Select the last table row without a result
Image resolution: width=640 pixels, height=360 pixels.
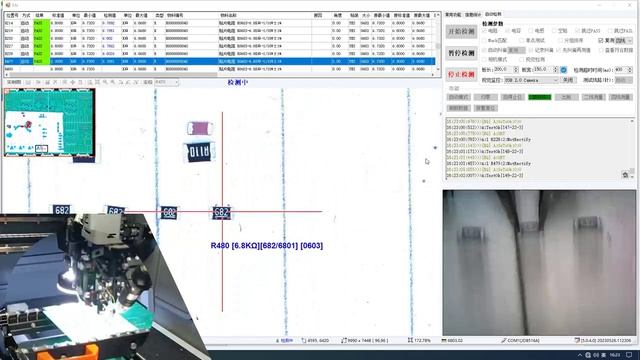point(220,69)
